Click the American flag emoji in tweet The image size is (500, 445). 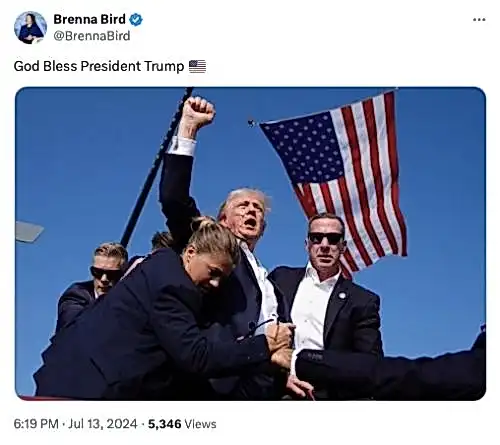[197, 66]
